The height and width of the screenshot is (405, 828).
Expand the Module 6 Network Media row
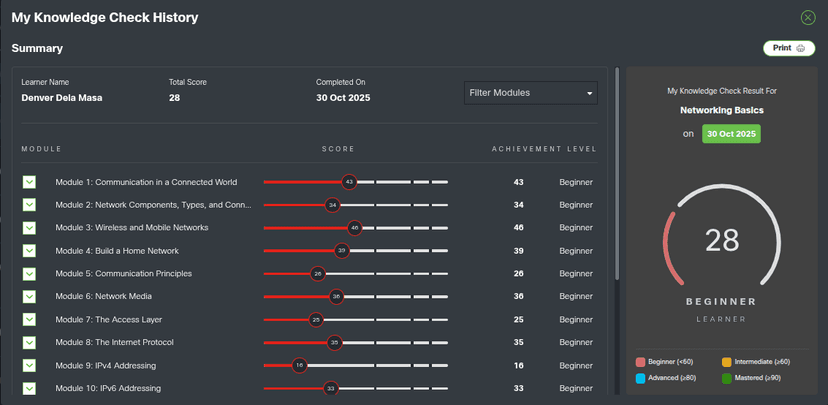pyautogui.click(x=29, y=297)
